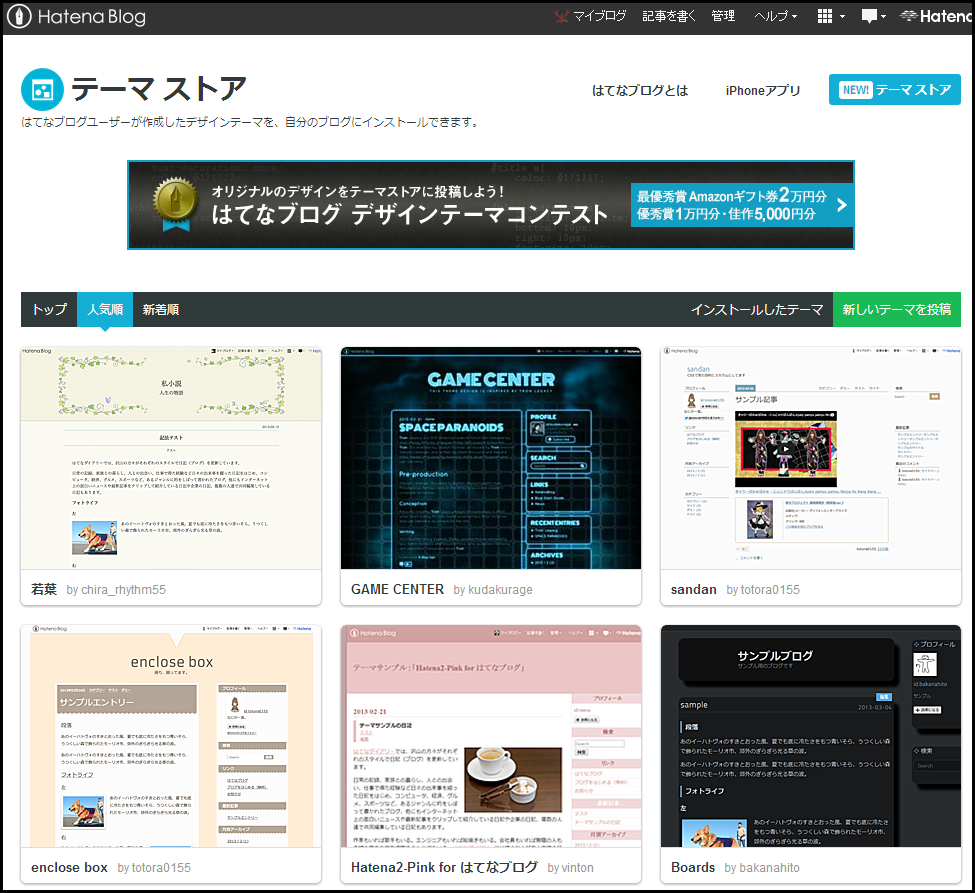
Task: Open the theme store round icon
Action: tap(42, 90)
